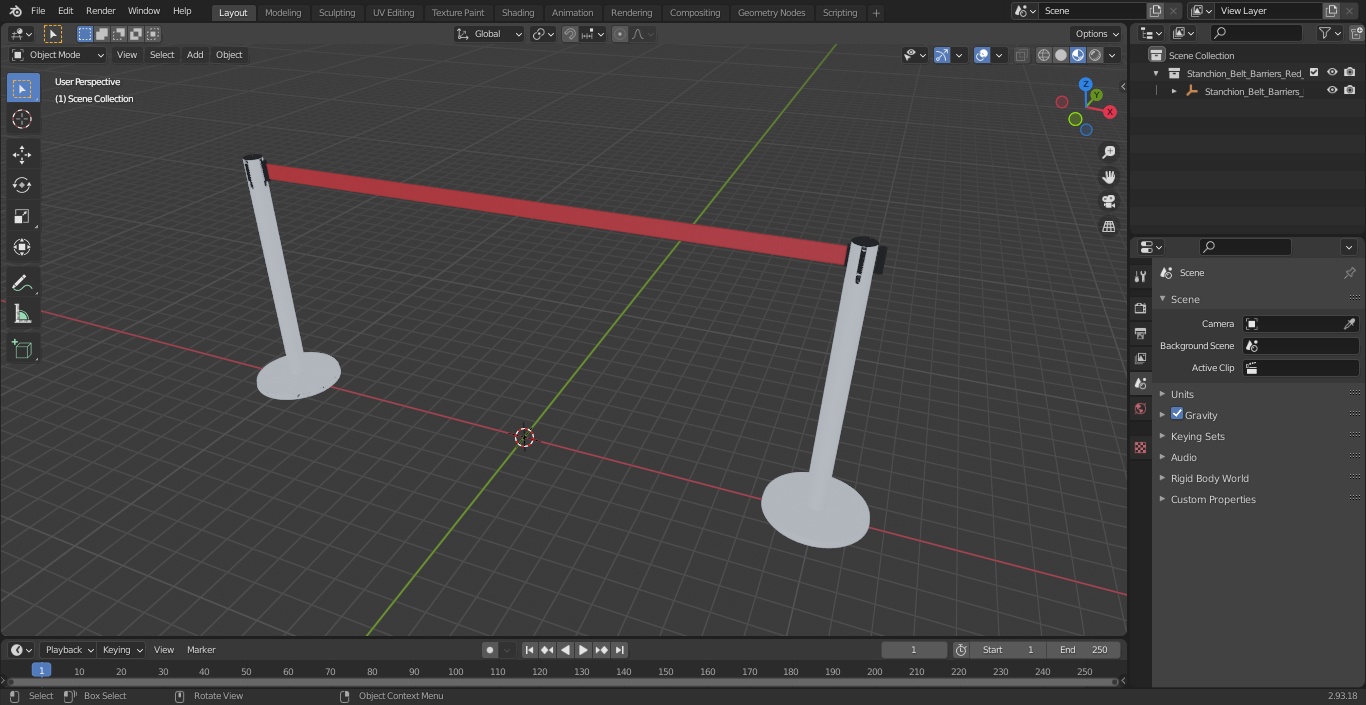This screenshot has height=705, width=1366.
Task: Uncheck the Stanchion_Belt_Barriers_Red collection exclude checkbox
Action: pos(1314,73)
